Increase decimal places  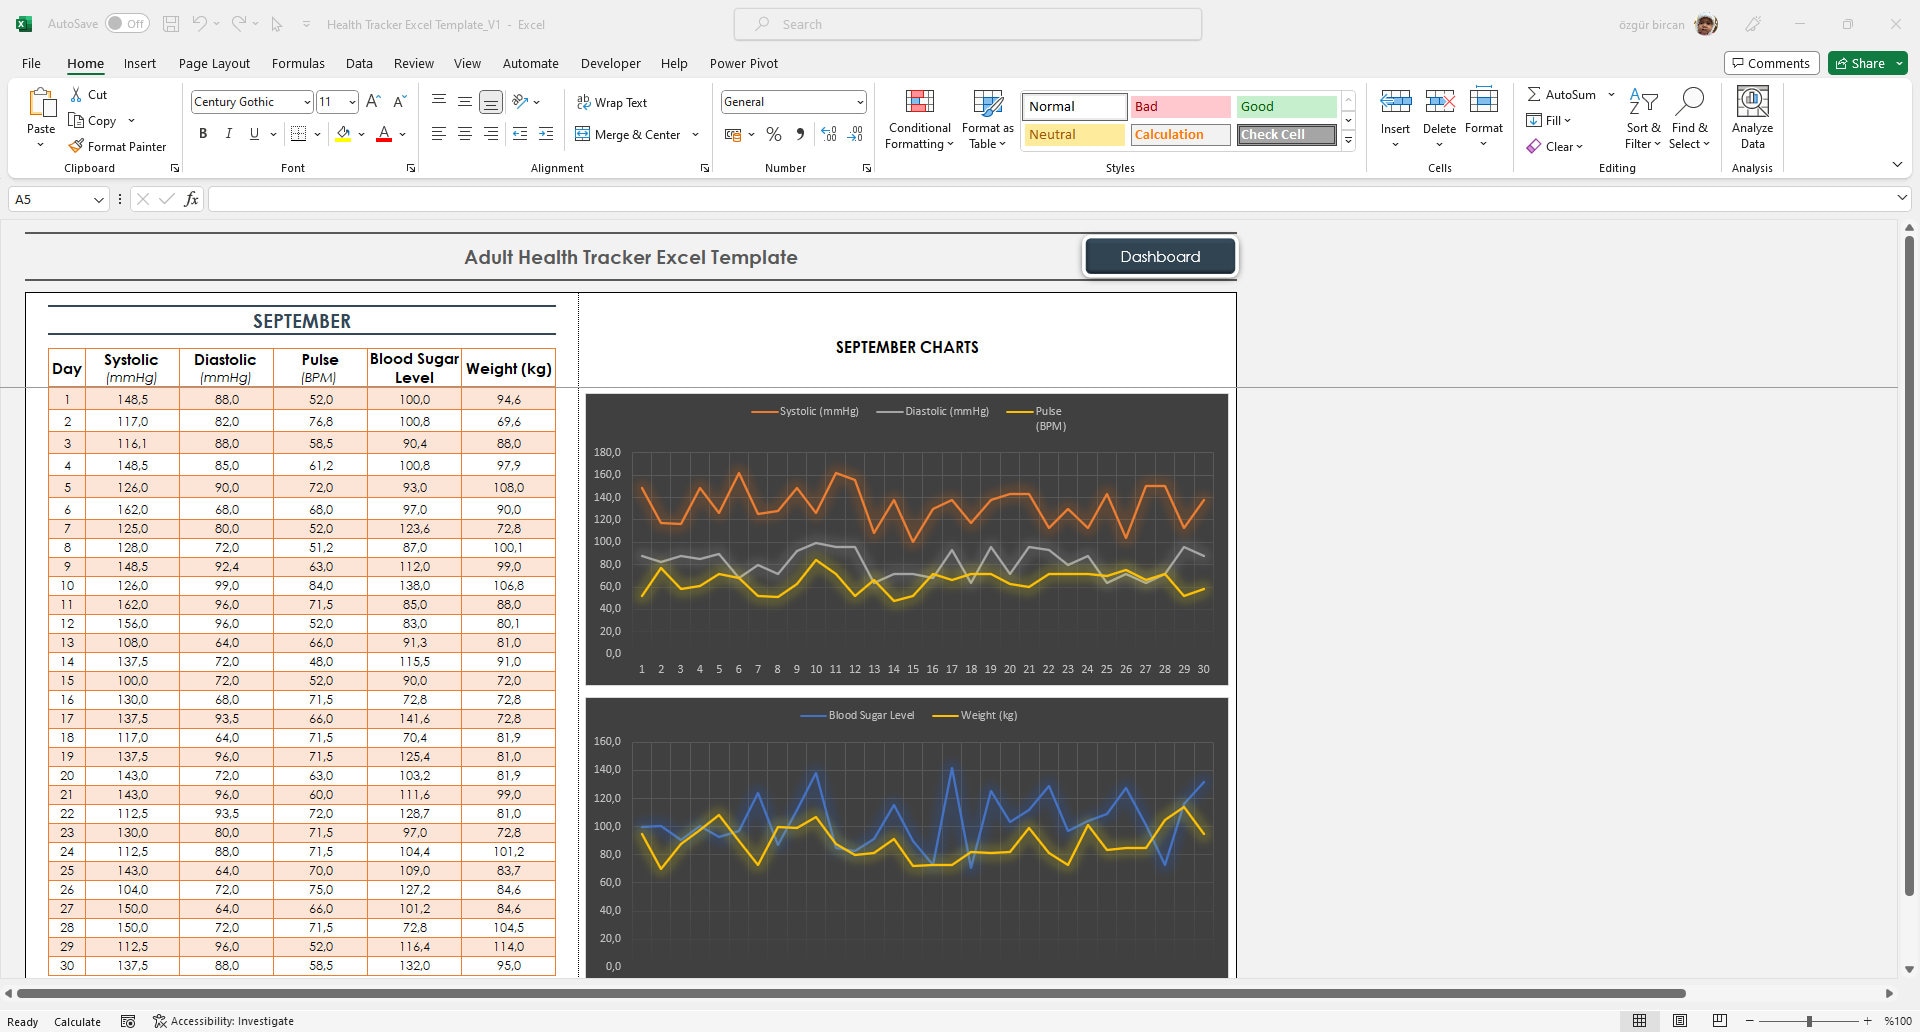828,134
